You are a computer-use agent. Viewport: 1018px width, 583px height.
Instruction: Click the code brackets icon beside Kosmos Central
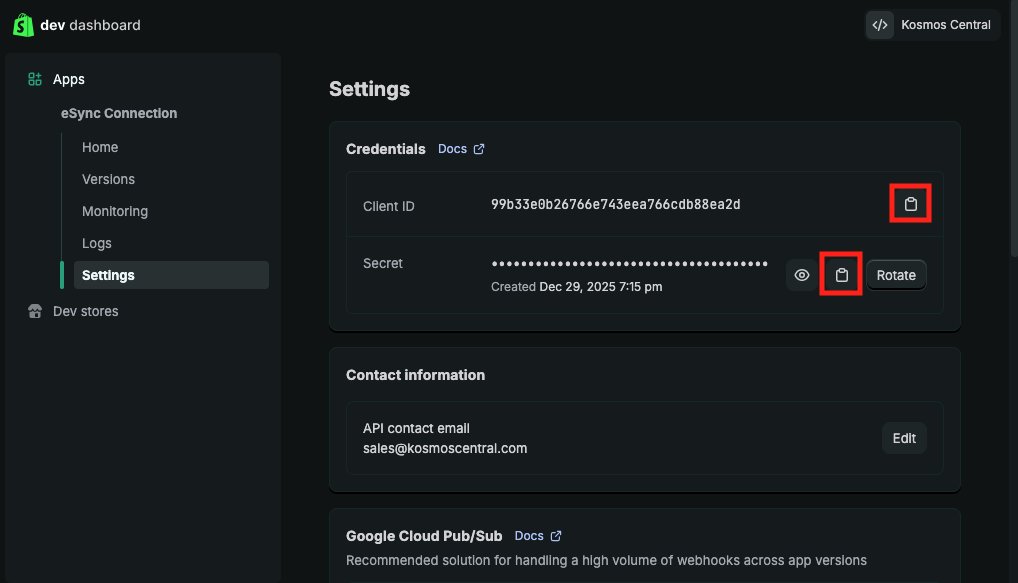coord(880,25)
